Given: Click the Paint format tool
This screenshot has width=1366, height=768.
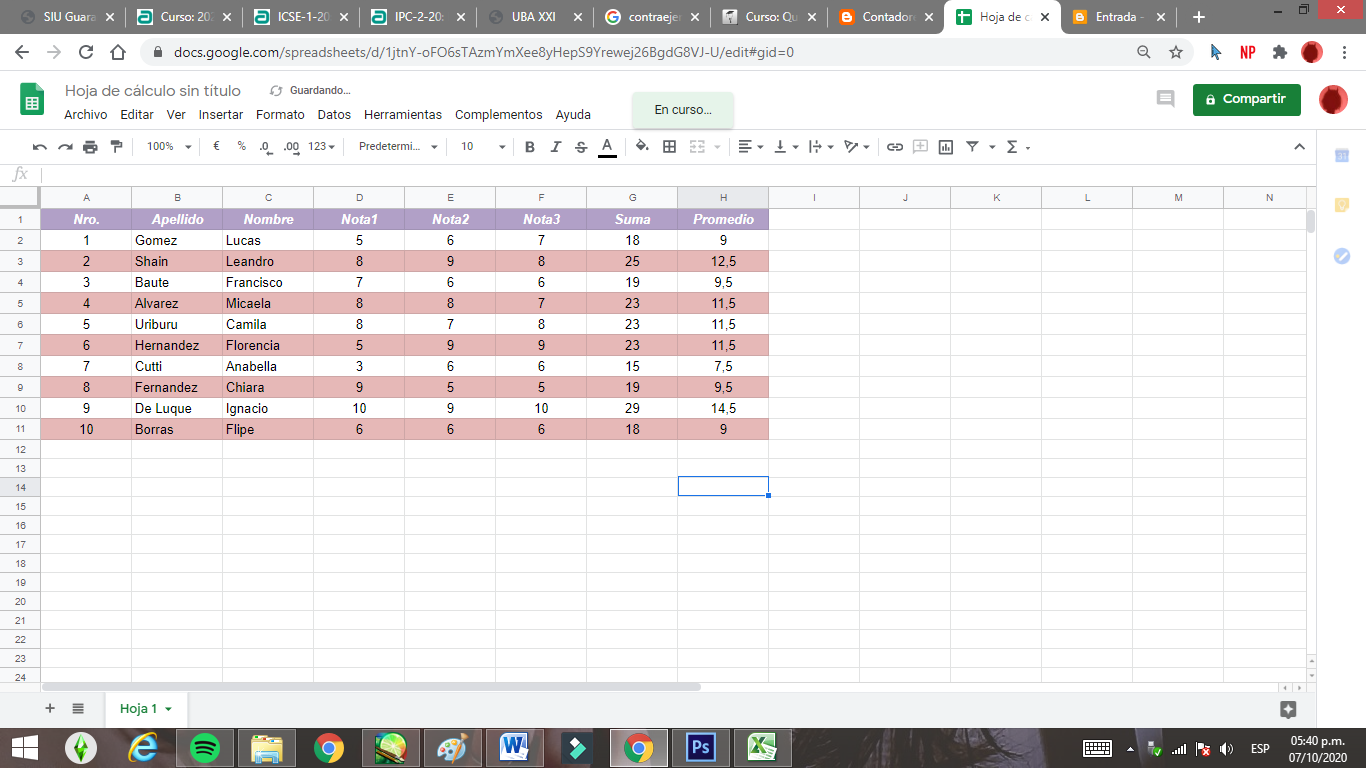Looking at the screenshot, I should tap(115, 146).
